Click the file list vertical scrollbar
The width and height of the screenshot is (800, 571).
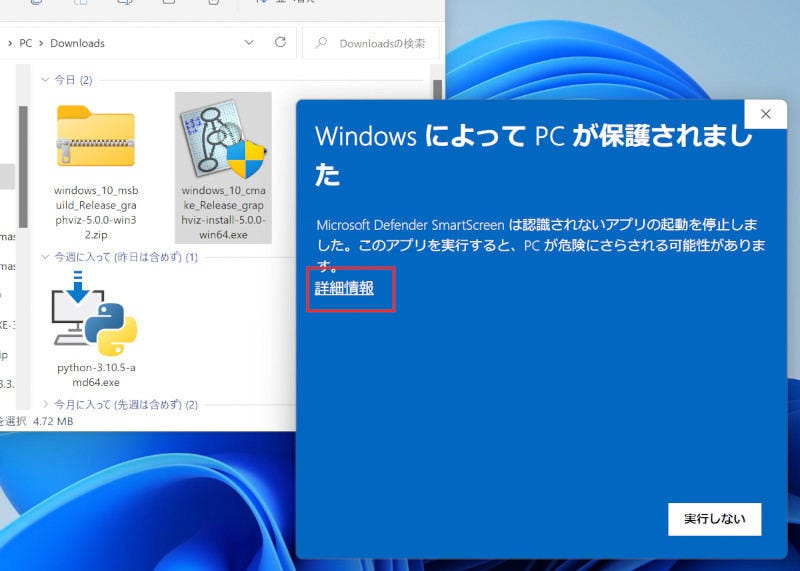click(437, 90)
